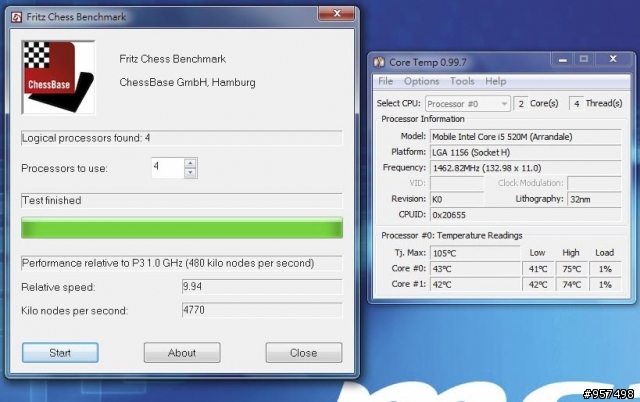
Task: Click the Core #1 temperature 42°C
Action: tap(476, 284)
